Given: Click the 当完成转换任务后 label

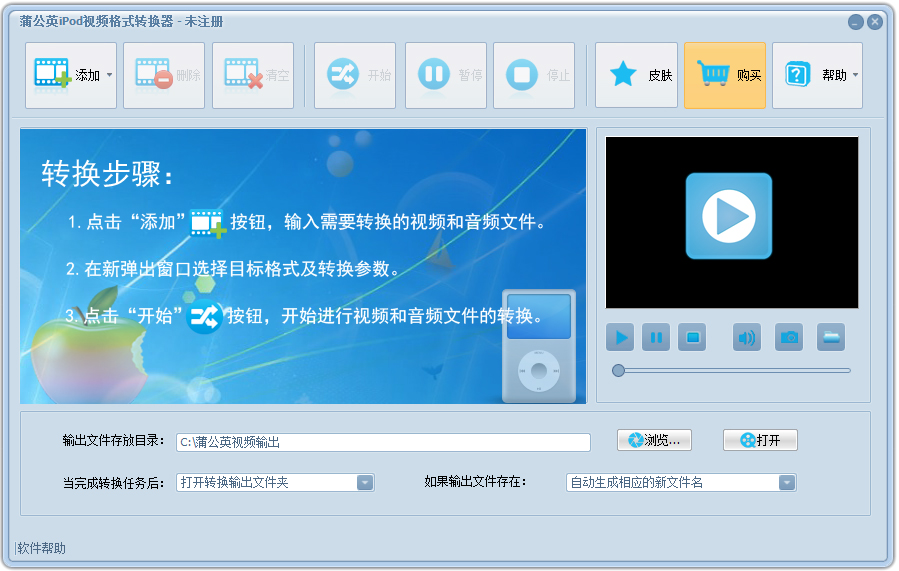Looking at the screenshot, I should coord(113,483).
